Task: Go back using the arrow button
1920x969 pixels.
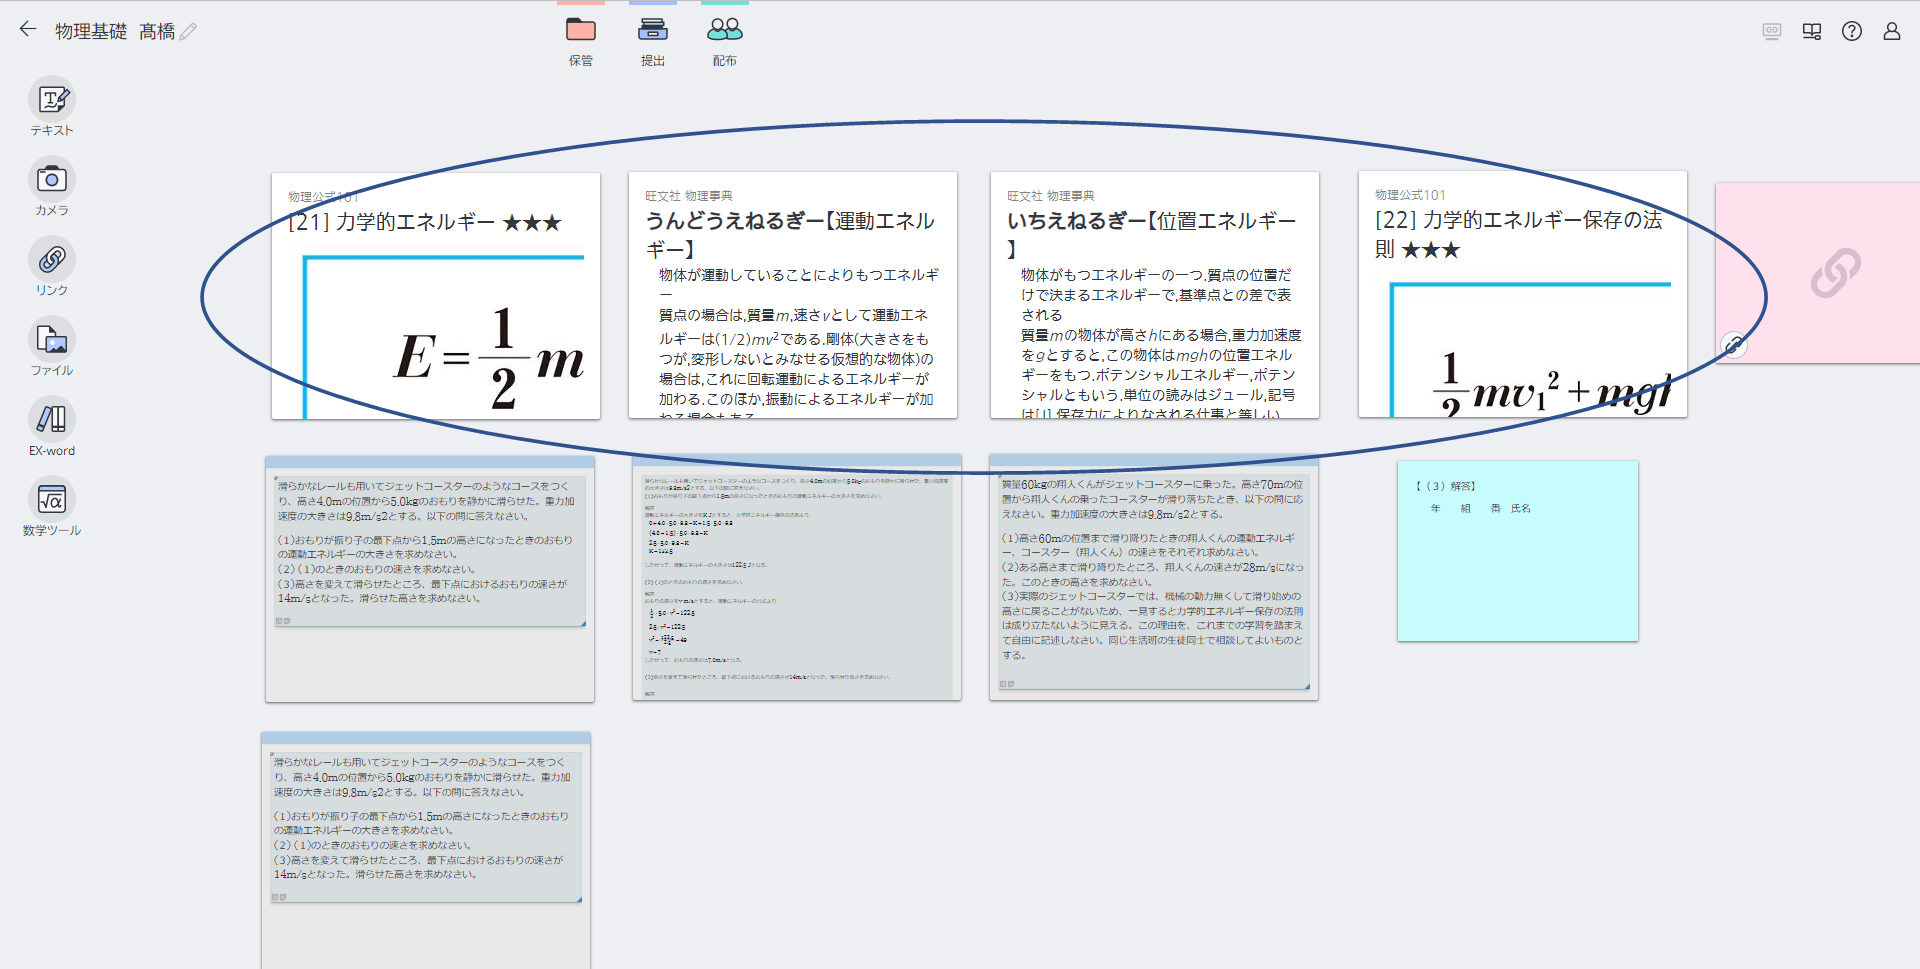Action: tap(27, 29)
